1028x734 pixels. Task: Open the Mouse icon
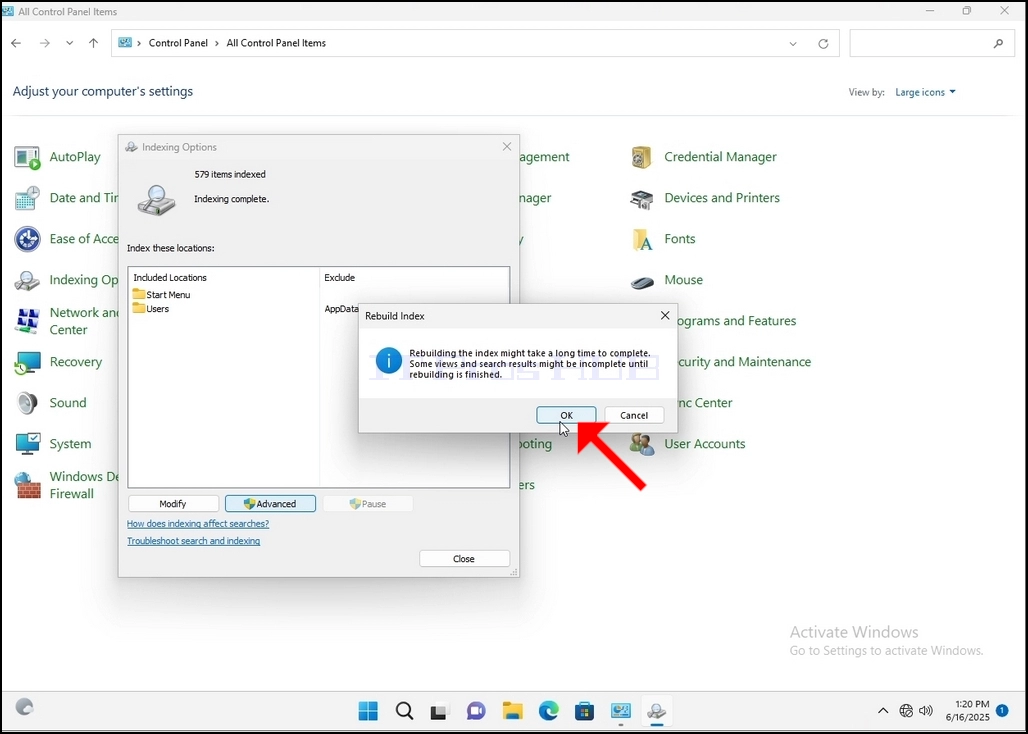pyautogui.click(x=642, y=280)
